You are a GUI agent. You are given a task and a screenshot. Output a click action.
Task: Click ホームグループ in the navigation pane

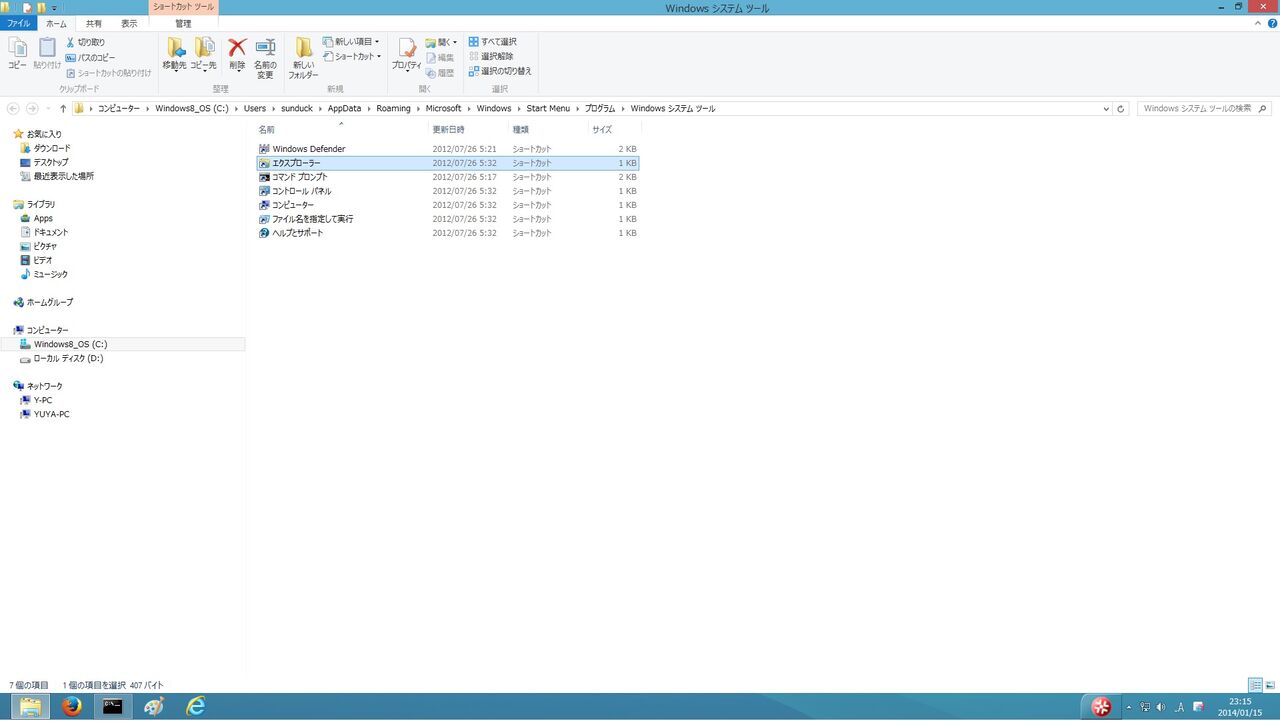[50, 302]
